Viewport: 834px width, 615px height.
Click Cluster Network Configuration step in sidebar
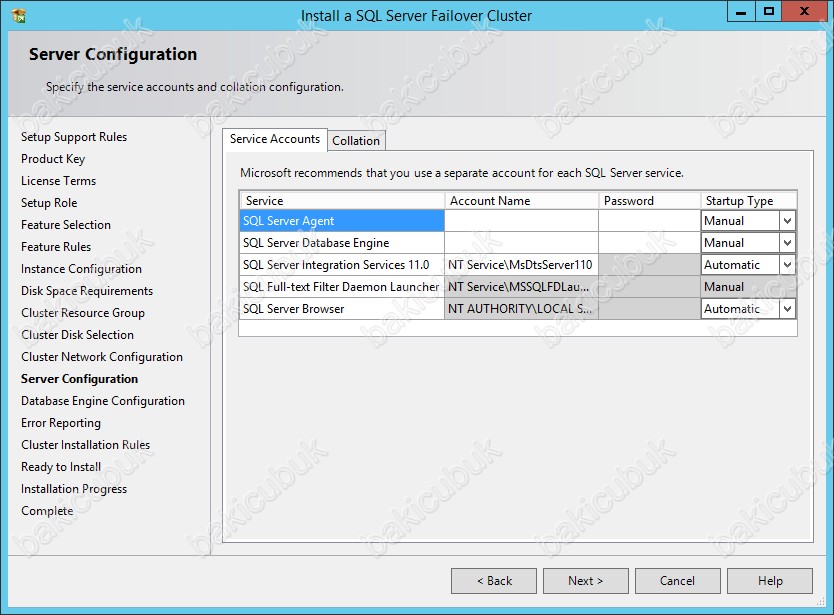102,357
